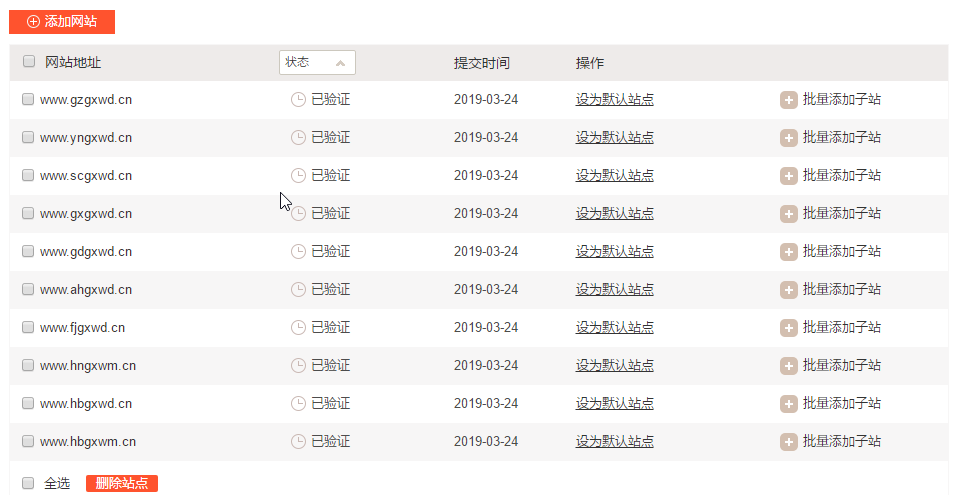Click the red 删除站点 button
Screen dimensions: 957x495
coord(122,483)
